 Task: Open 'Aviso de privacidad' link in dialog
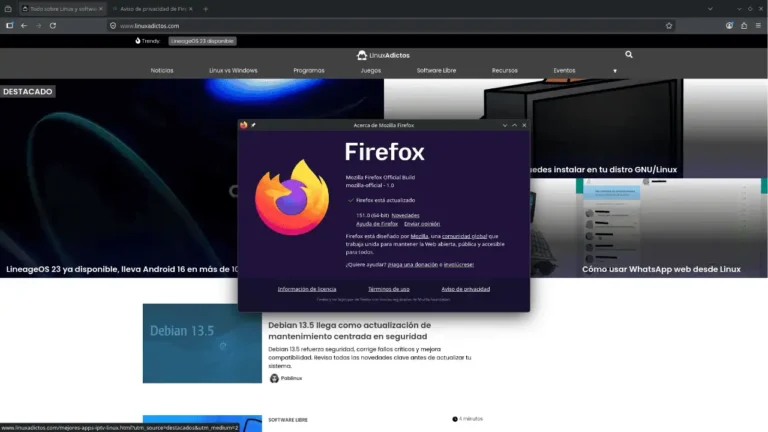[466, 289]
